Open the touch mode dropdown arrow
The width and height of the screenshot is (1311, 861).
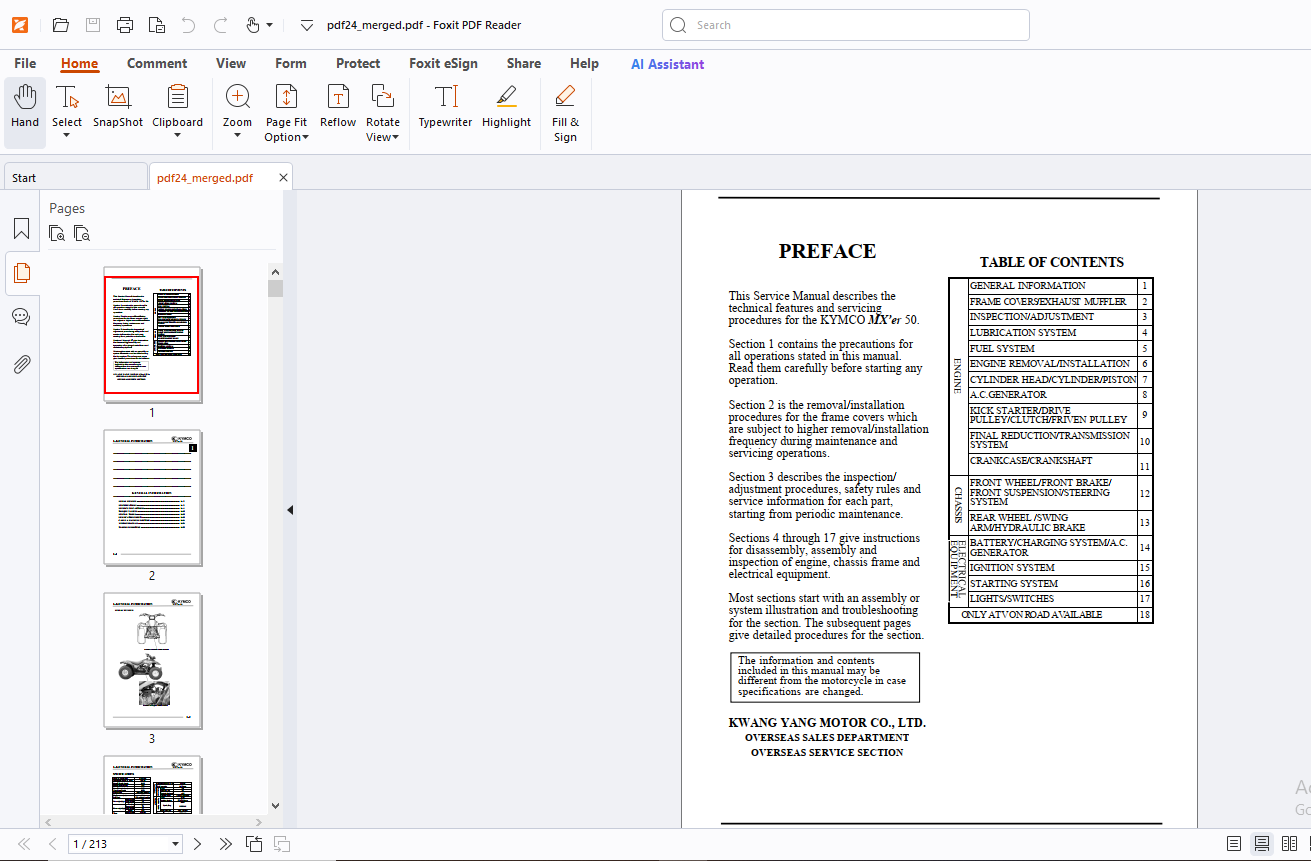tap(269, 26)
